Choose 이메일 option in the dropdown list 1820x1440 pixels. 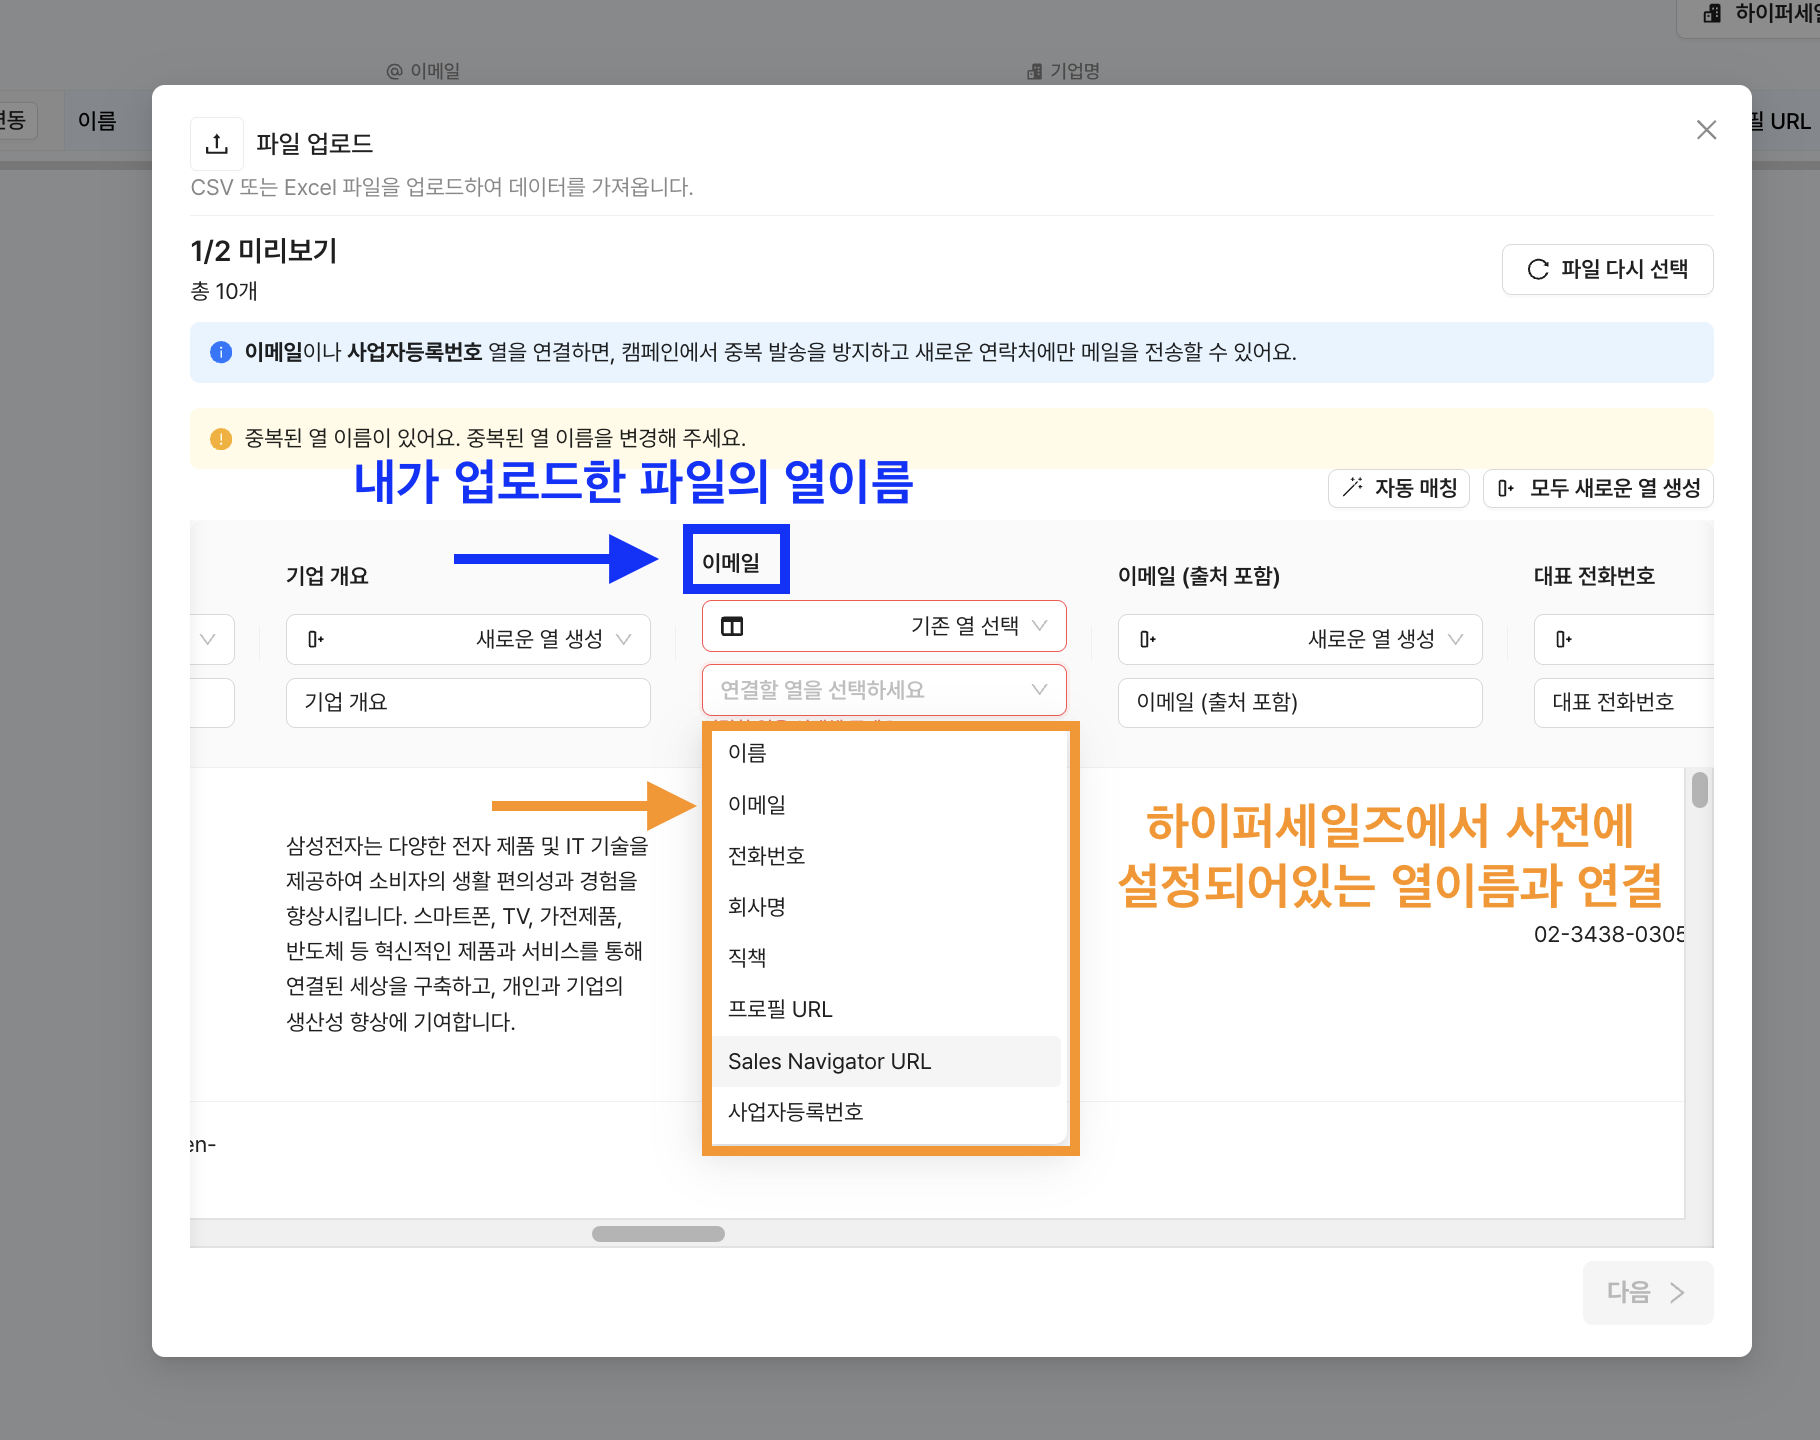[757, 805]
